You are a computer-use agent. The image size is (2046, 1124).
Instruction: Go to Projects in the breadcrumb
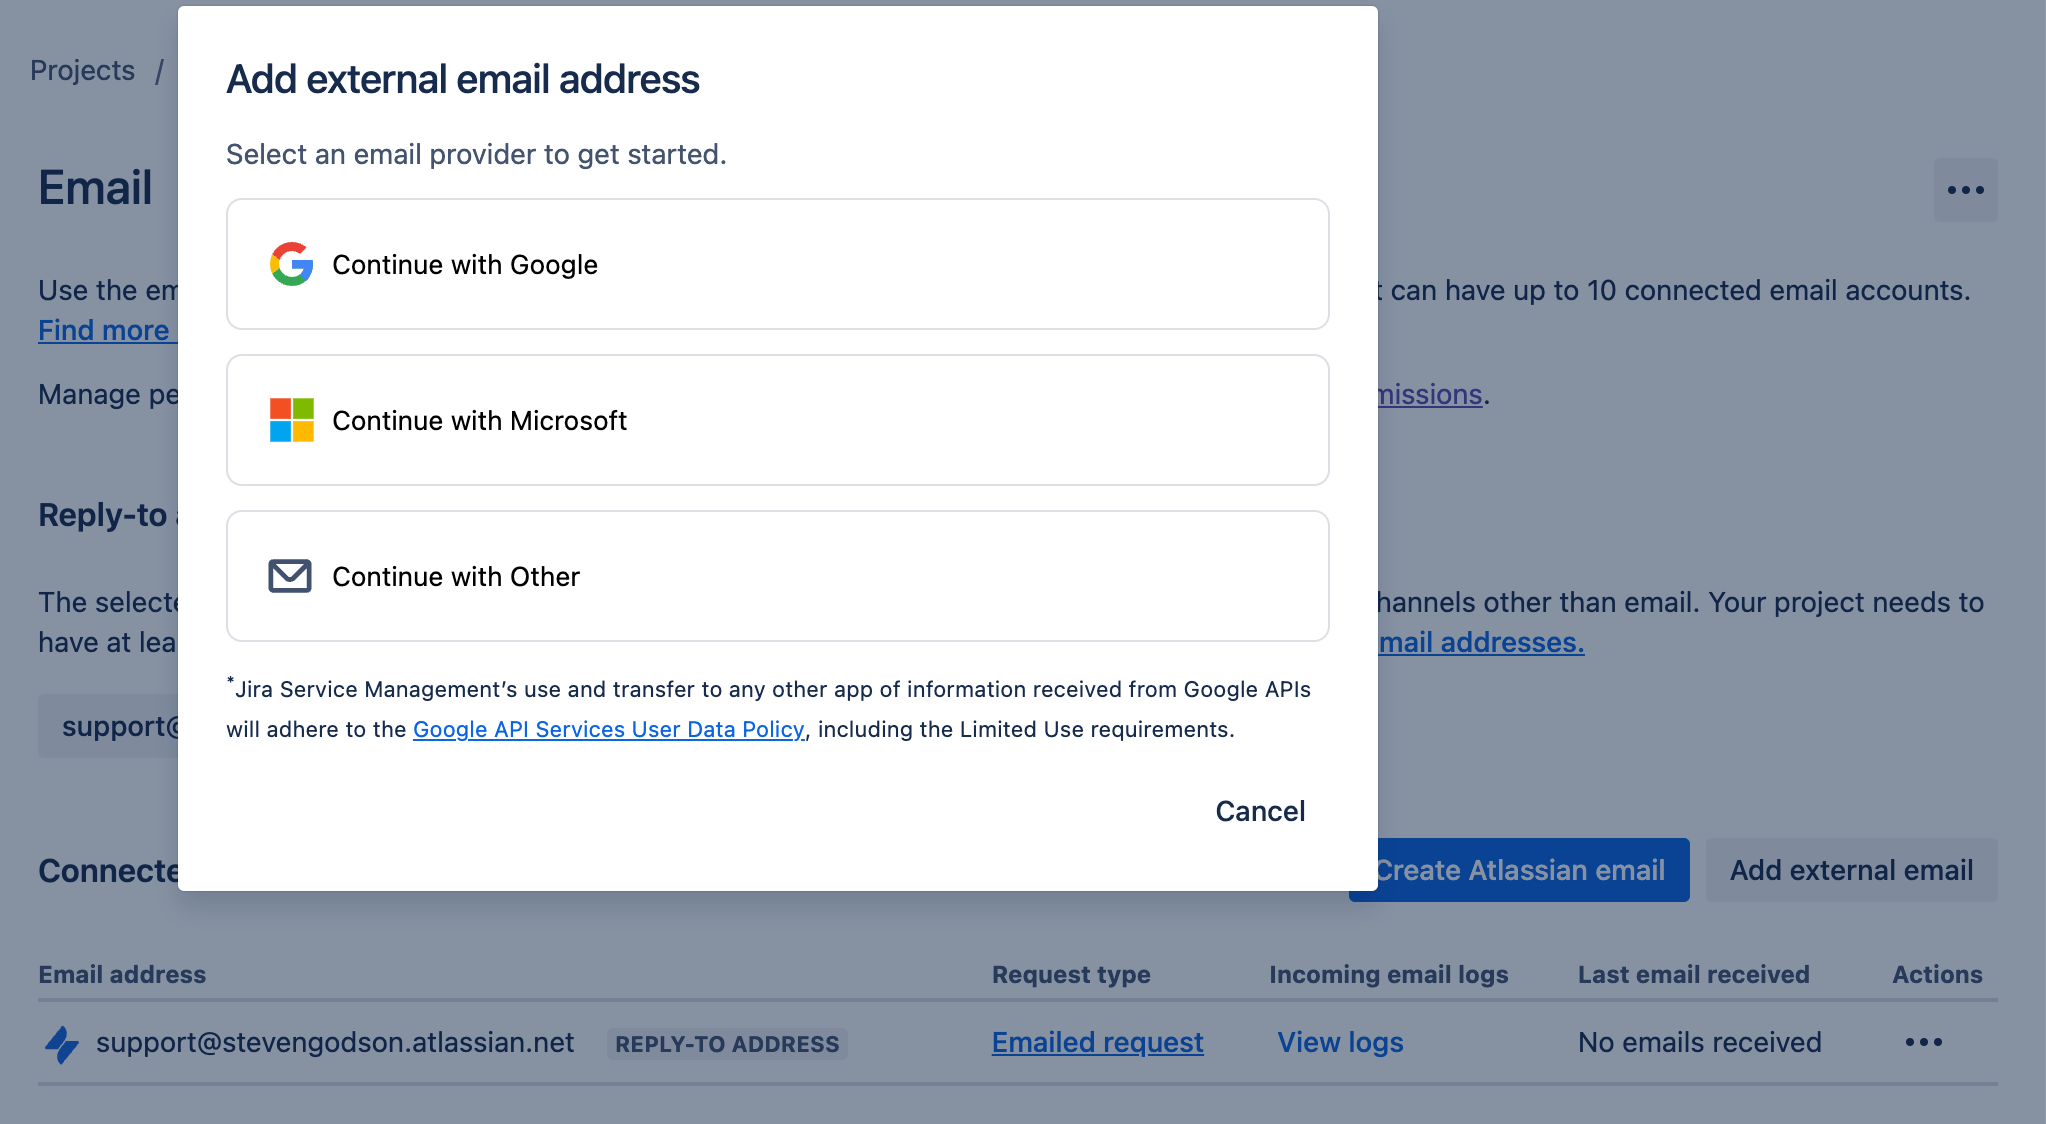pyautogui.click(x=82, y=70)
